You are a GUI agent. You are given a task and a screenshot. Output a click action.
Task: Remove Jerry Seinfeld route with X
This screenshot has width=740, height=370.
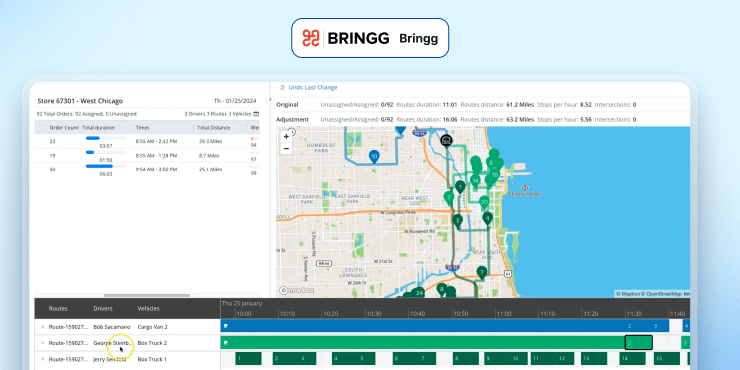tap(42, 359)
